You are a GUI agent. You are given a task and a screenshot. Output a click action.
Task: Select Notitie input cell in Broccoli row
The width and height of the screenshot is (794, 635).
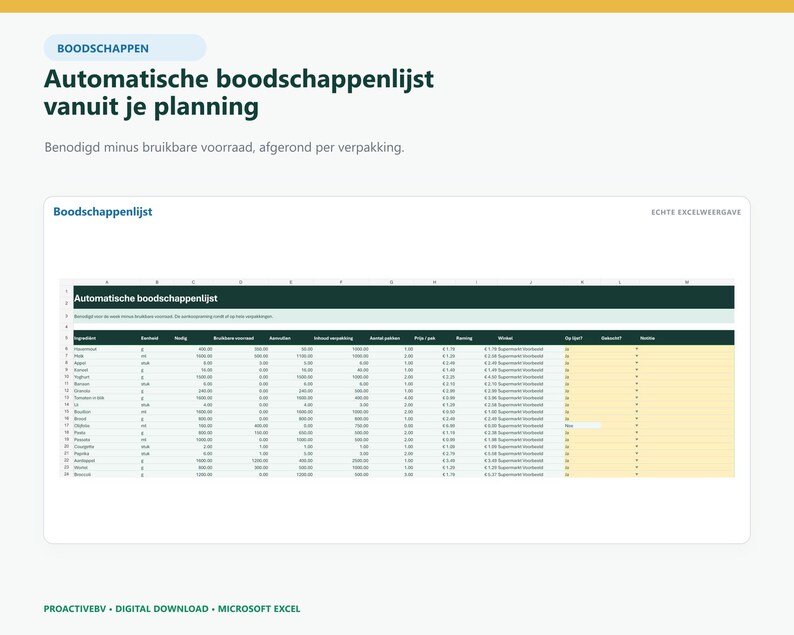click(687, 474)
